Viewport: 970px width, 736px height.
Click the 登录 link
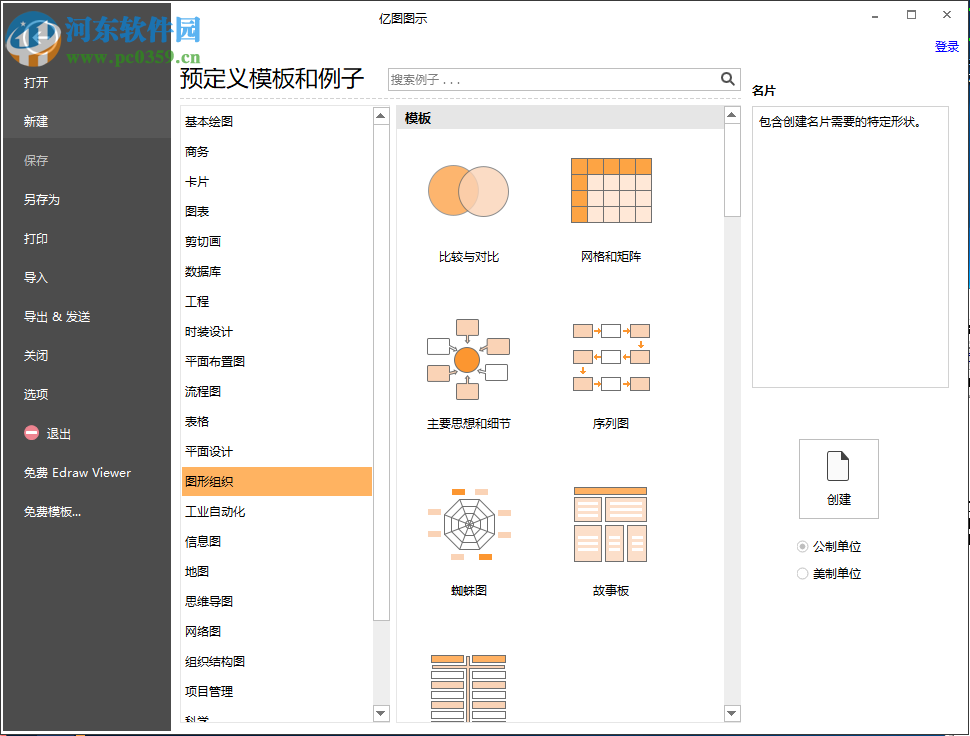[946, 45]
